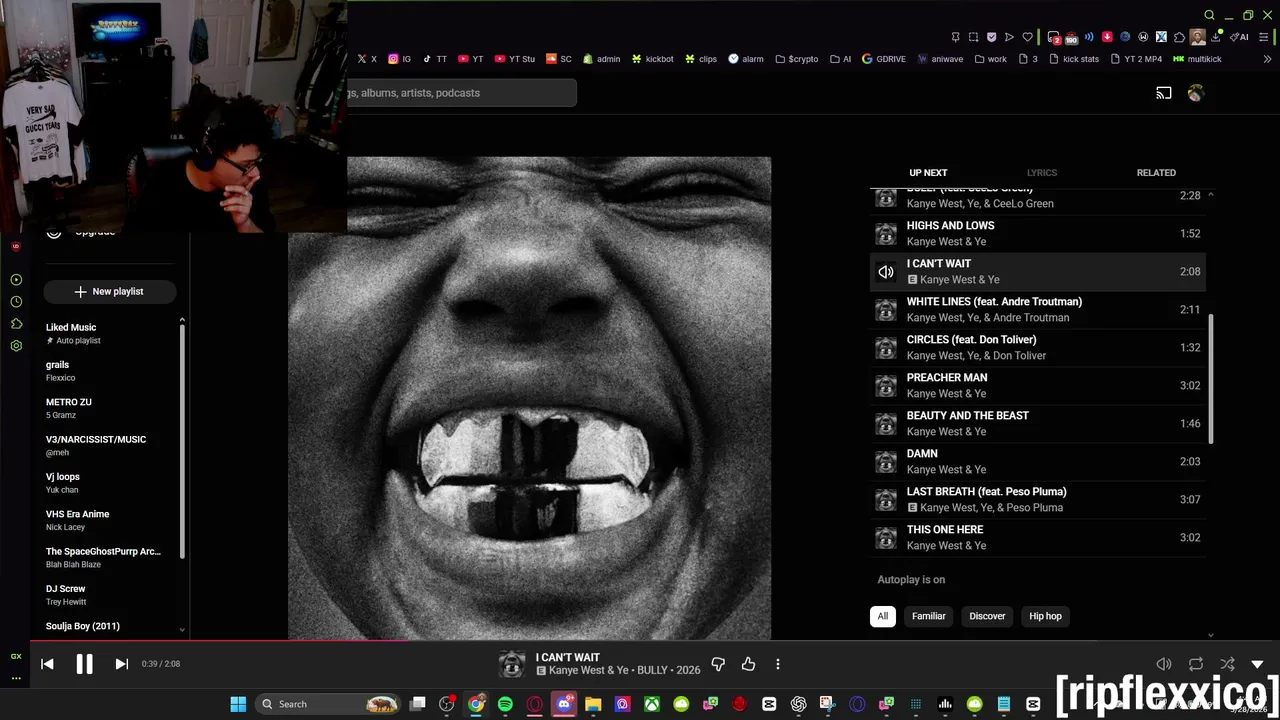Expand the AI bookmarks folder
Viewport: 1280px width, 720px height.
pos(840,59)
